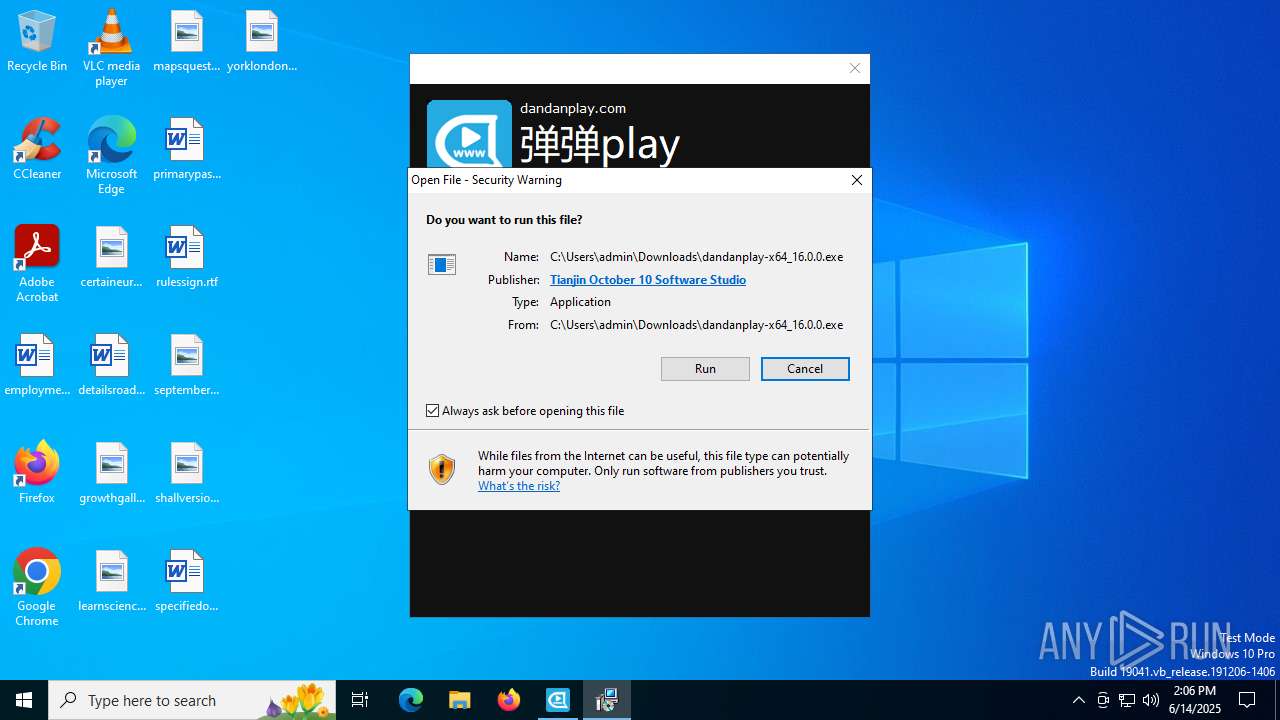Viewport: 1280px width, 720px height.
Task: Select the specifiedo Word document
Action: tap(186, 581)
